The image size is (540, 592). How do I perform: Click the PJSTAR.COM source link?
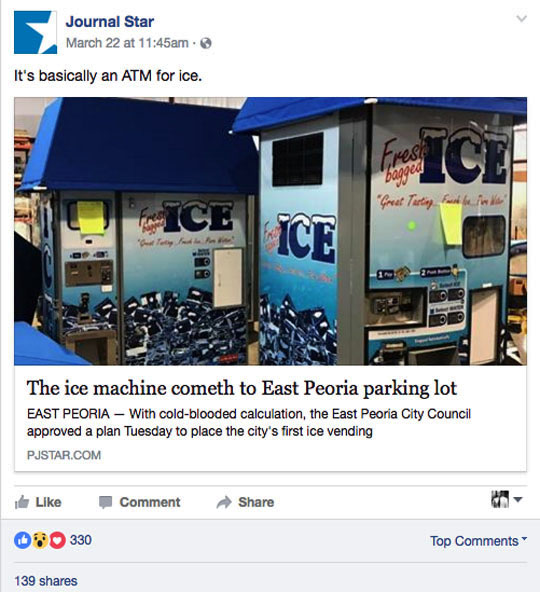click(64, 455)
